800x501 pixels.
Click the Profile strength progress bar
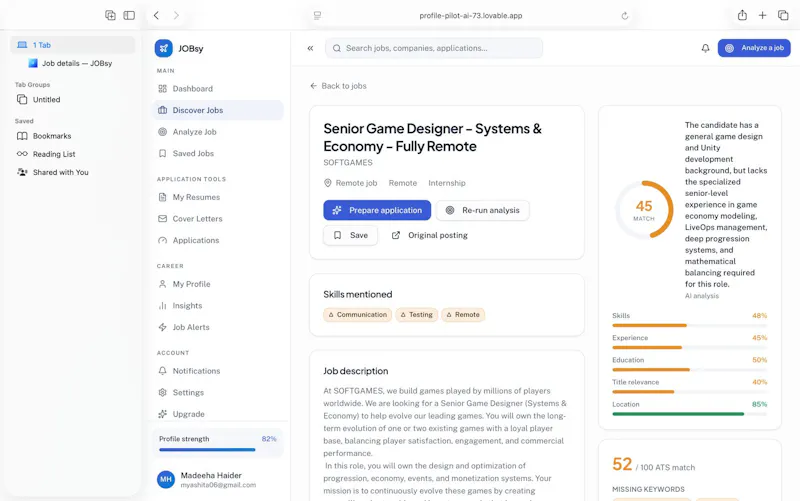217,449
